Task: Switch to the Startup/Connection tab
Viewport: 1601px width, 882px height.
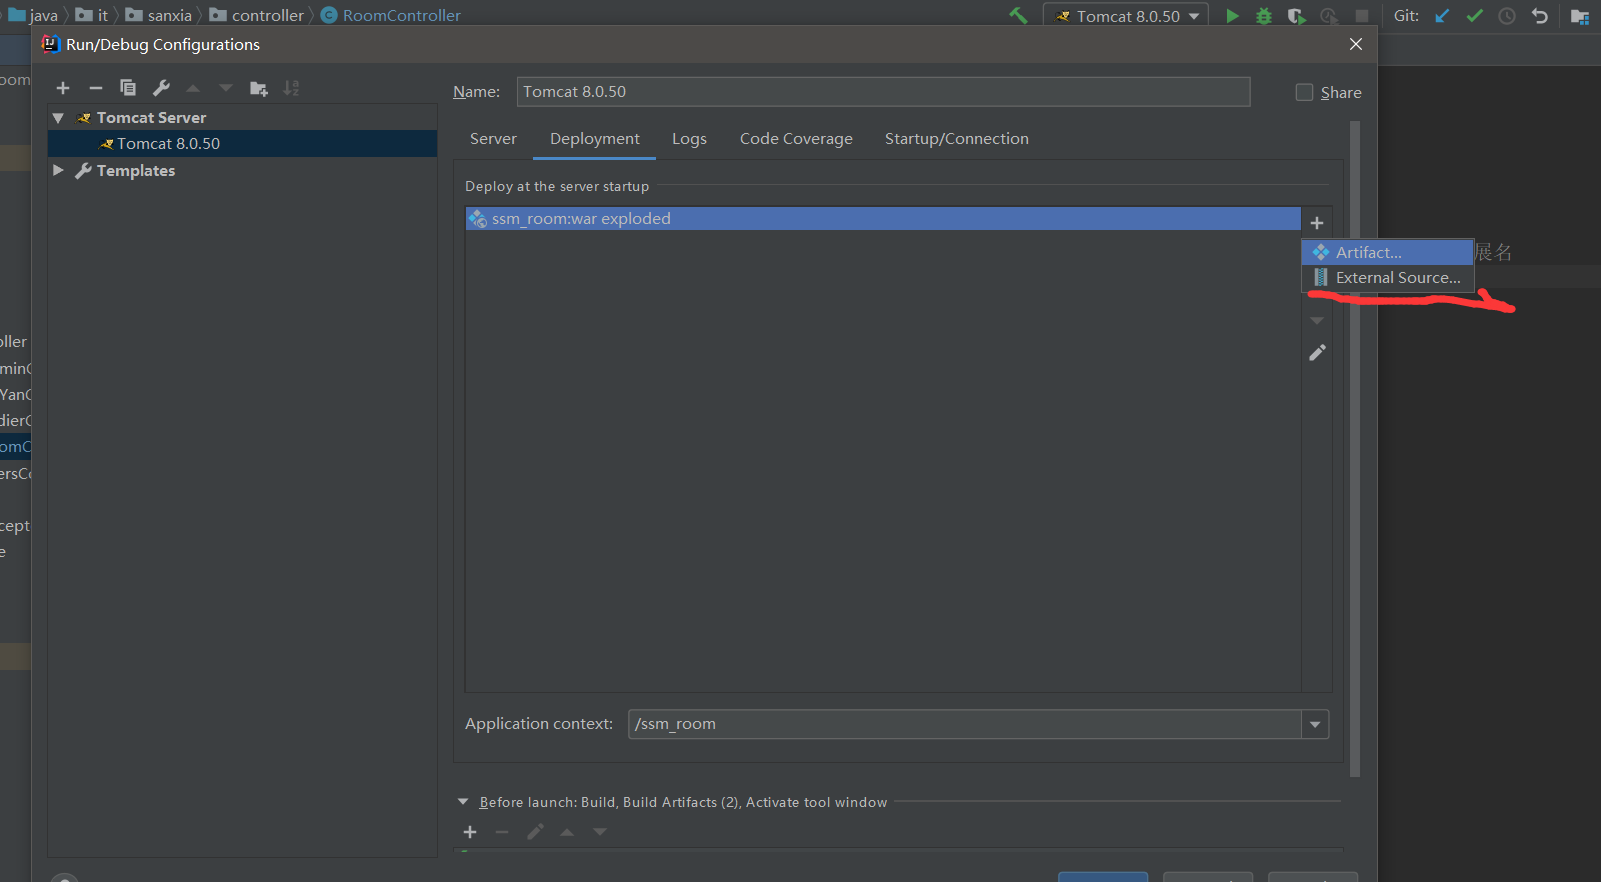Action: tap(957, 139)
